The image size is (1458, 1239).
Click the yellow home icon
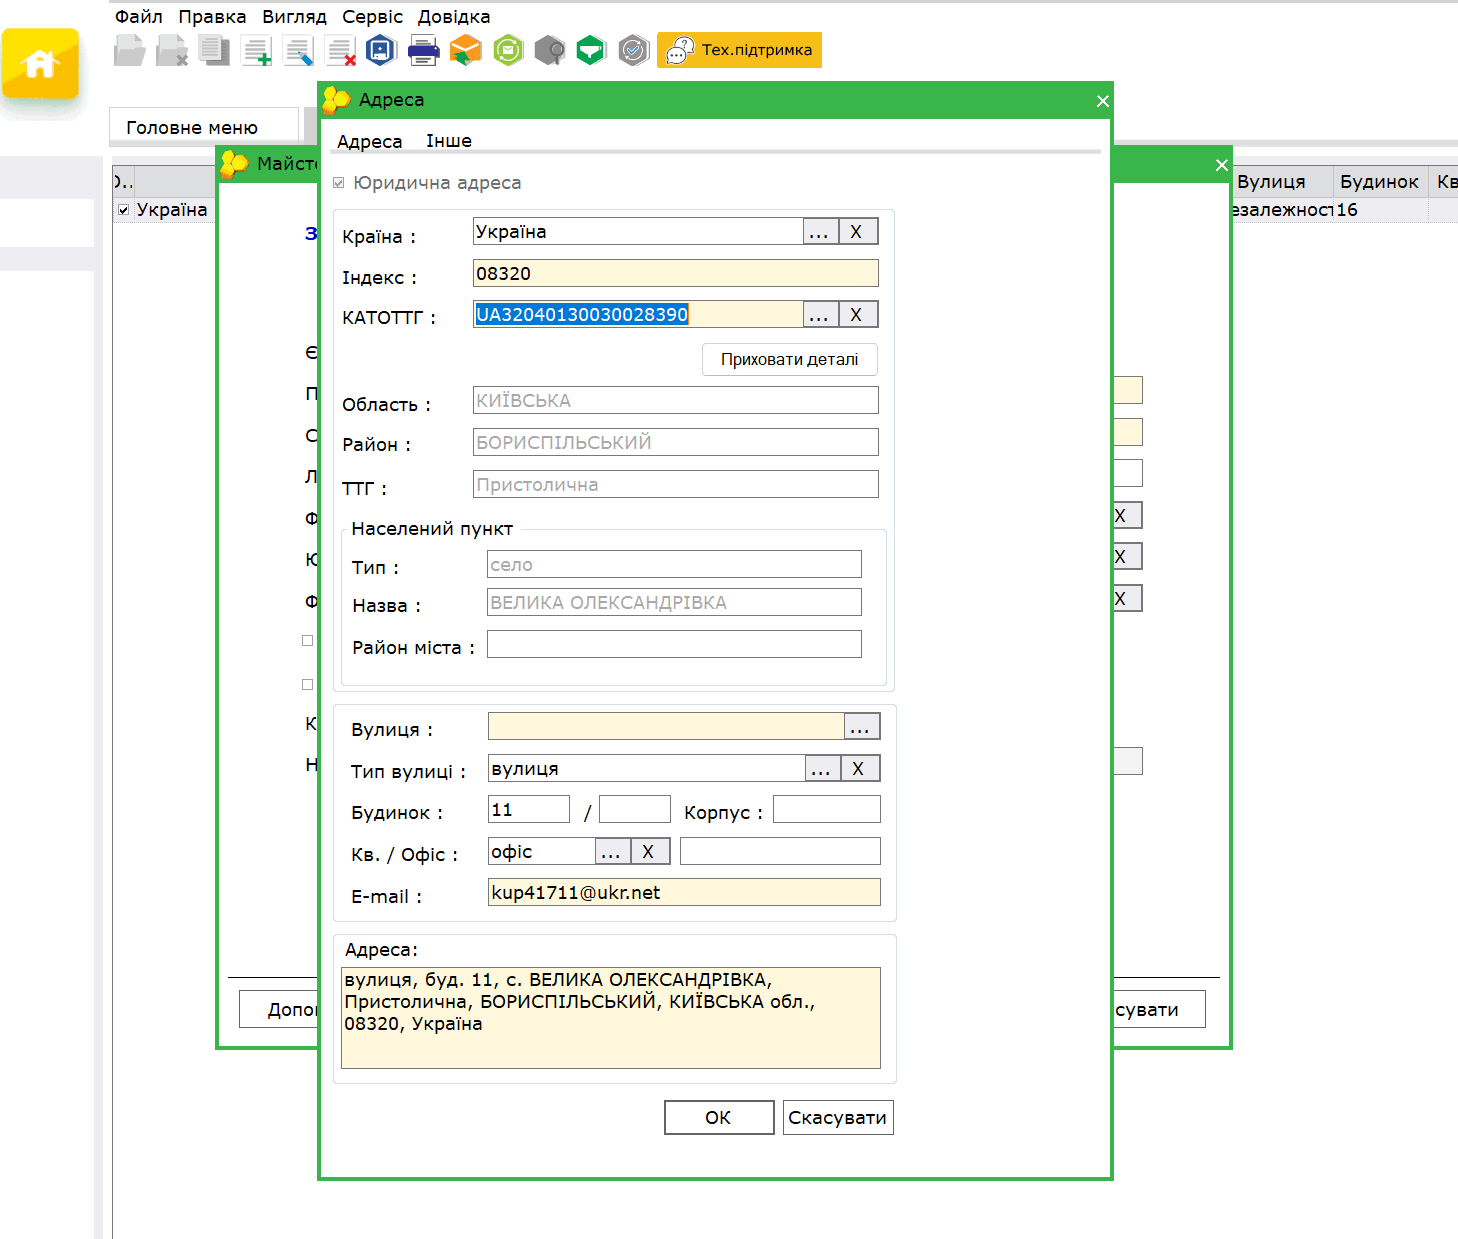pos(40,64)
